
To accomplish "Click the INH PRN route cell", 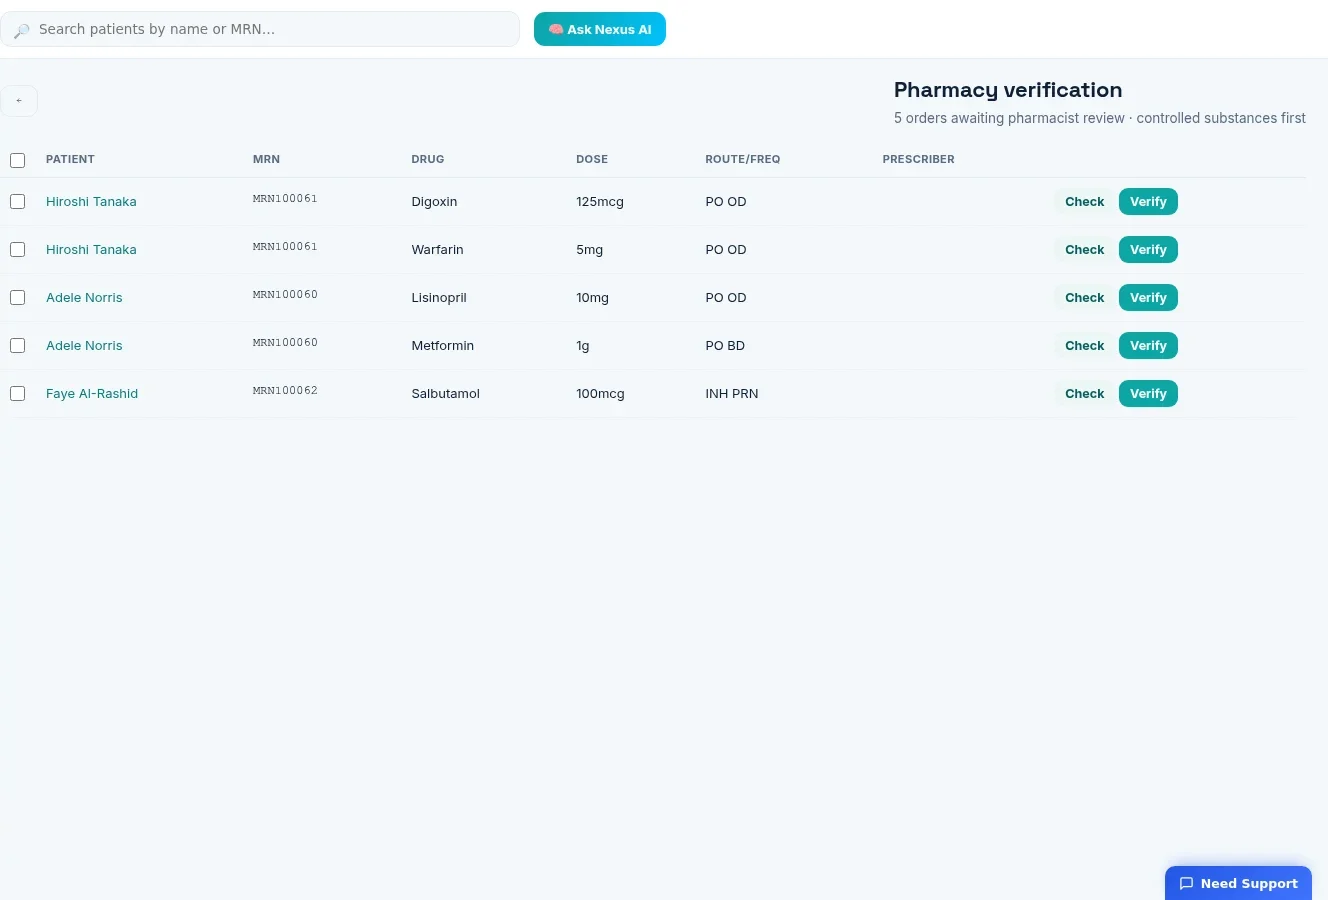I will point(732,393).
